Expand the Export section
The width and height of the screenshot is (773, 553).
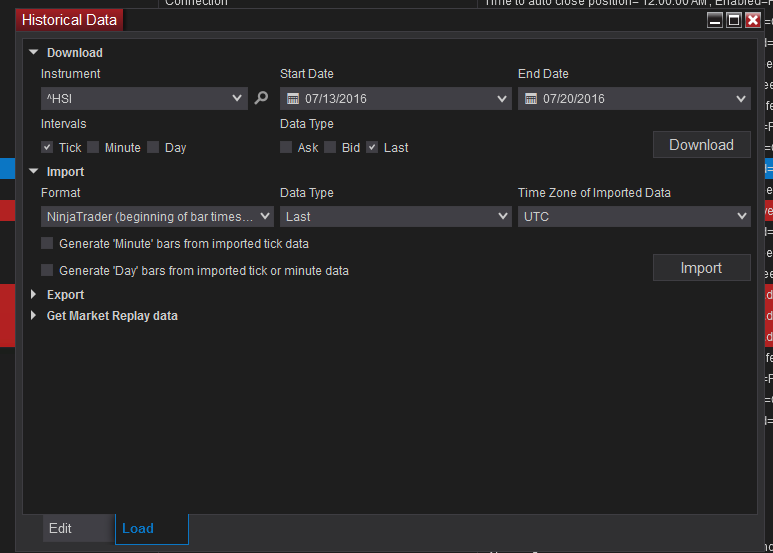point(34,294)
